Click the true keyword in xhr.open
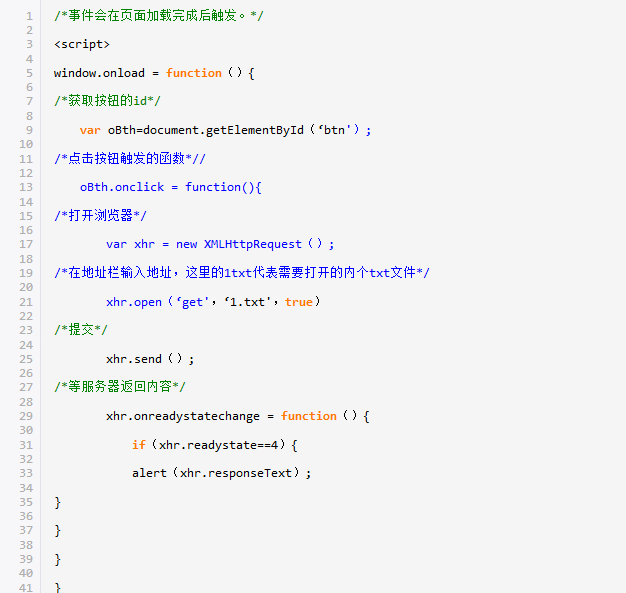This screenshot has width=626, height=593. pos(298,302)
